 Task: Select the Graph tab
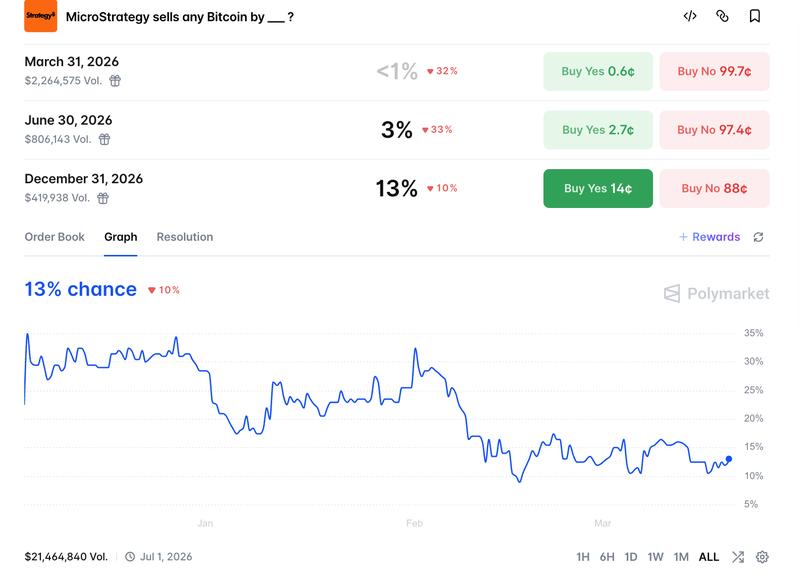coord(121,237)
